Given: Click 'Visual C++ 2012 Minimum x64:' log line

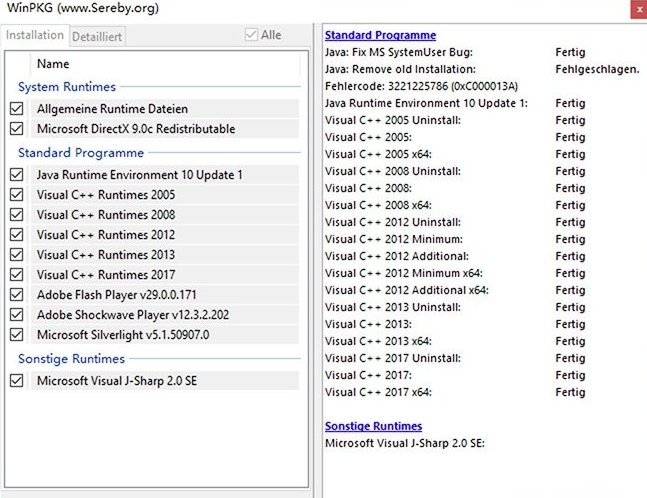Looking at the screenshot, I should tap(404, 273).
